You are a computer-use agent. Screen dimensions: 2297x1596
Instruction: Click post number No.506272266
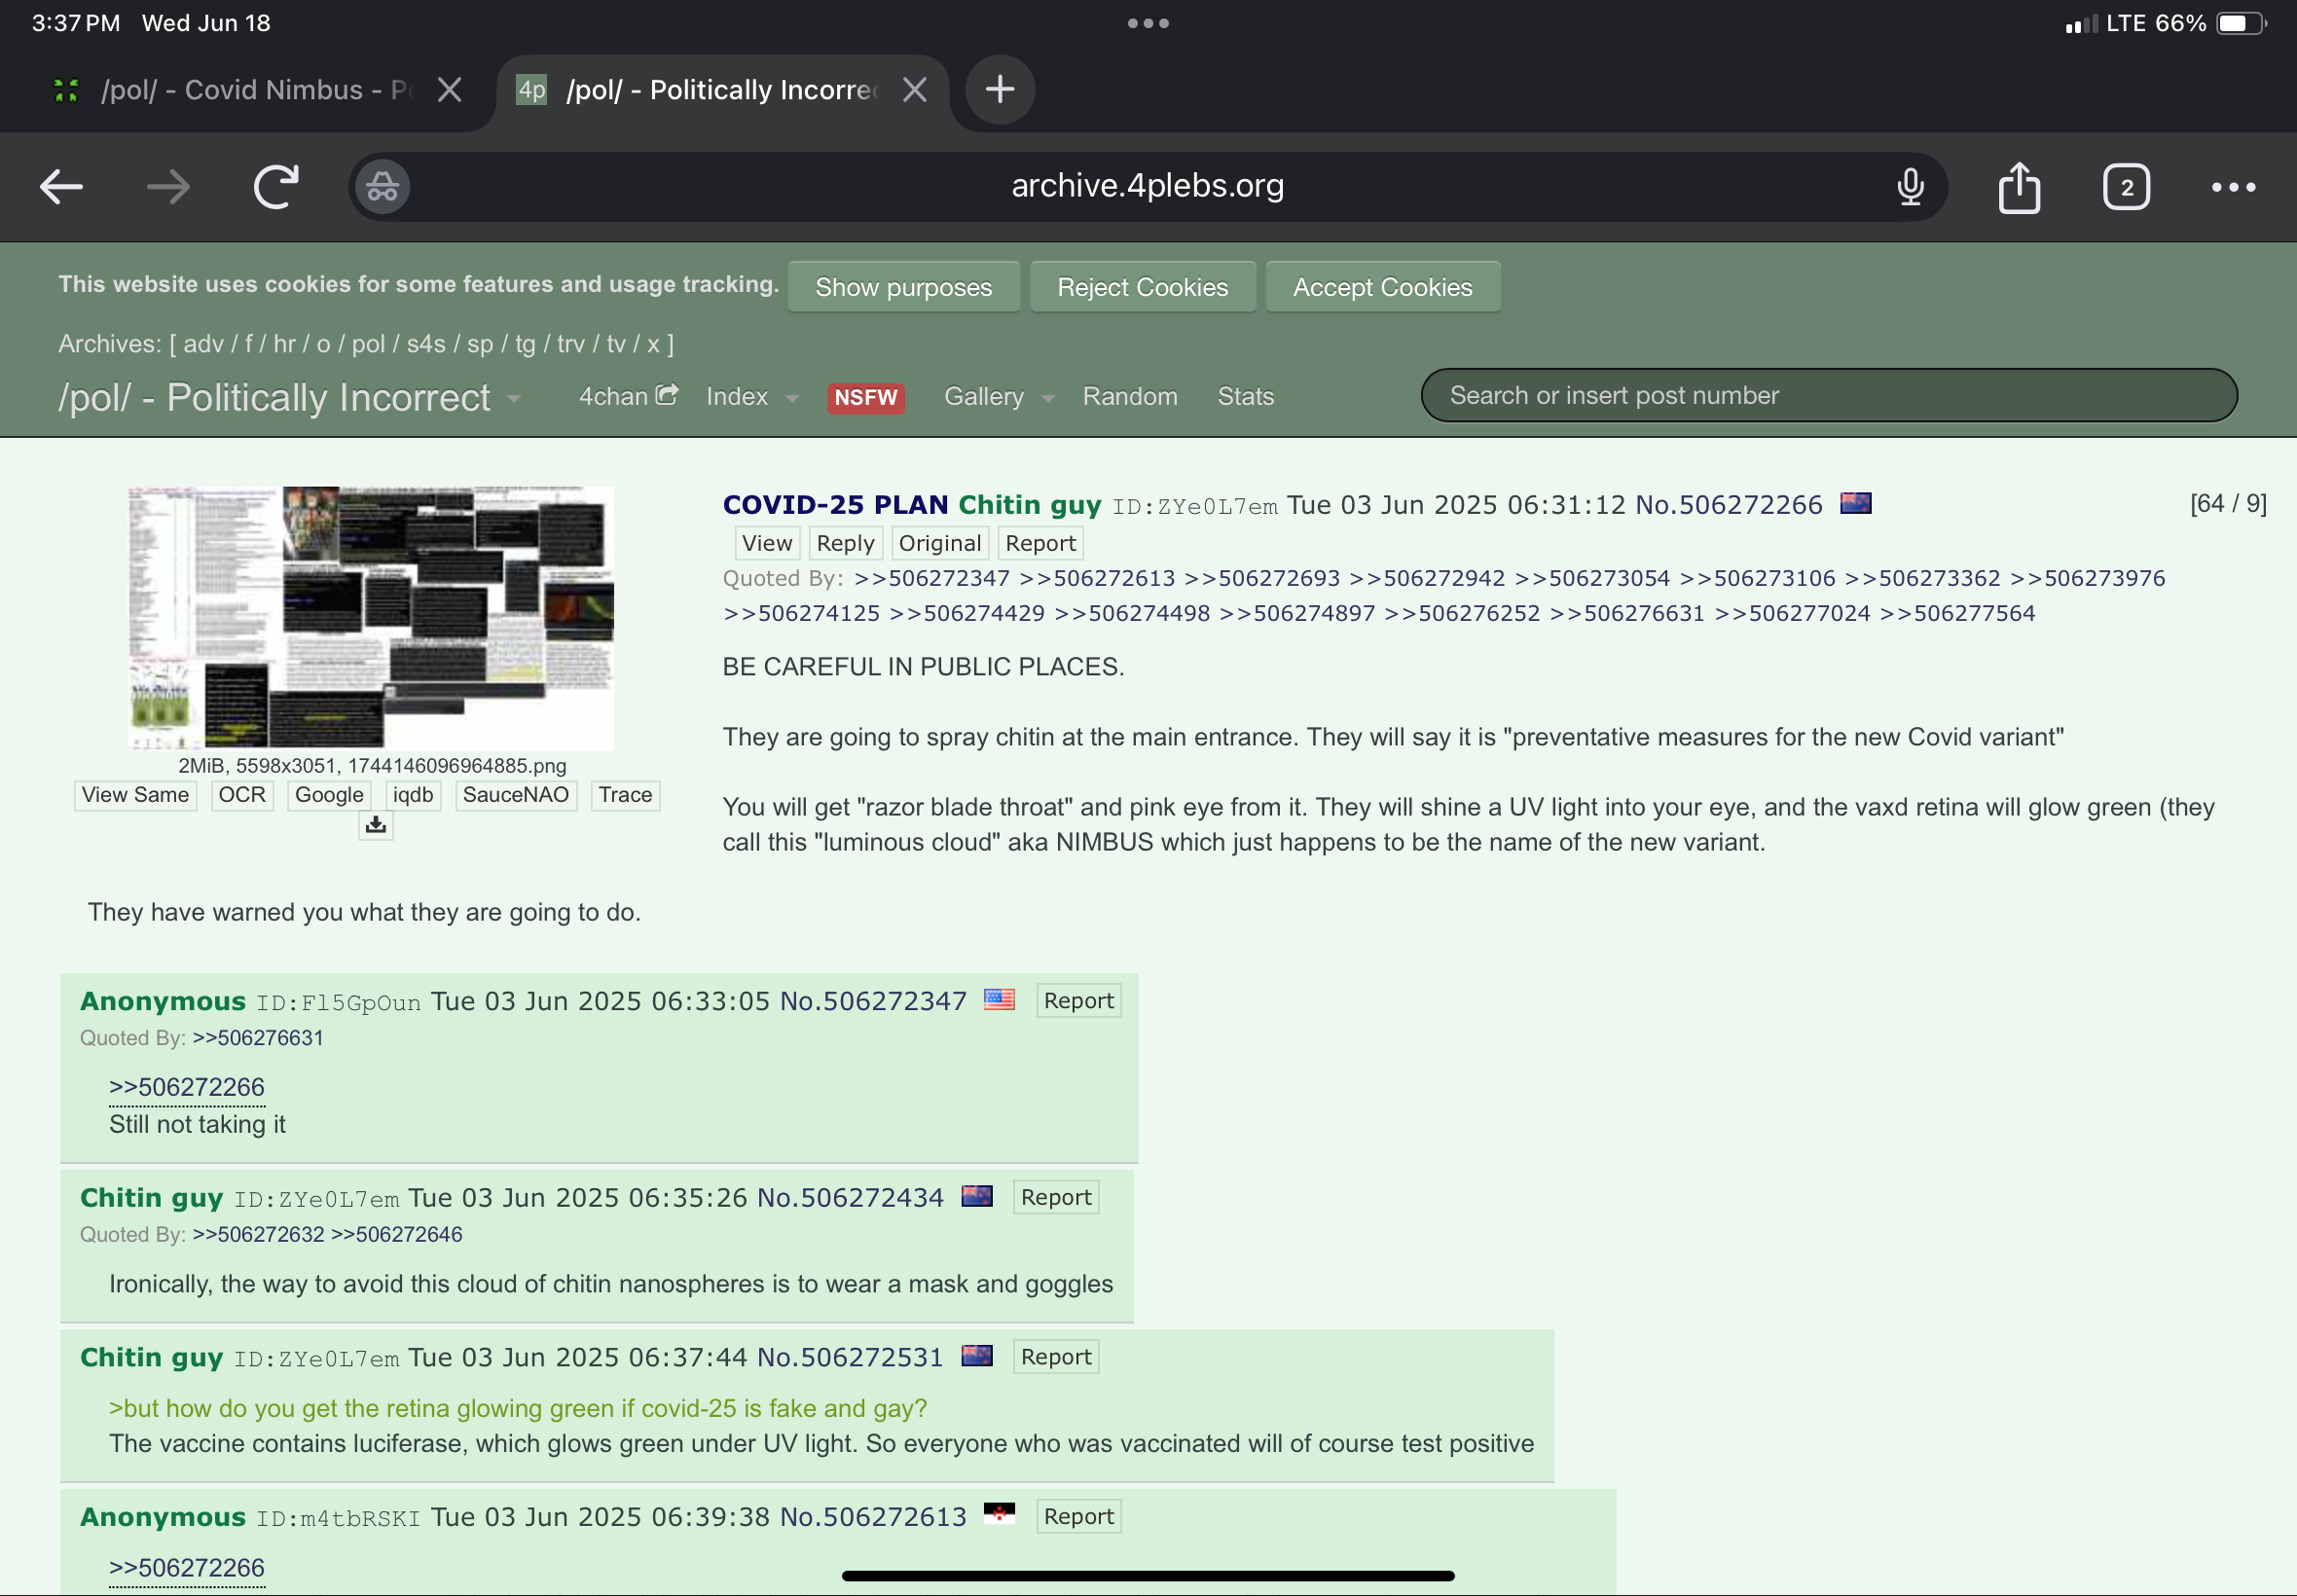point(1728,505)
